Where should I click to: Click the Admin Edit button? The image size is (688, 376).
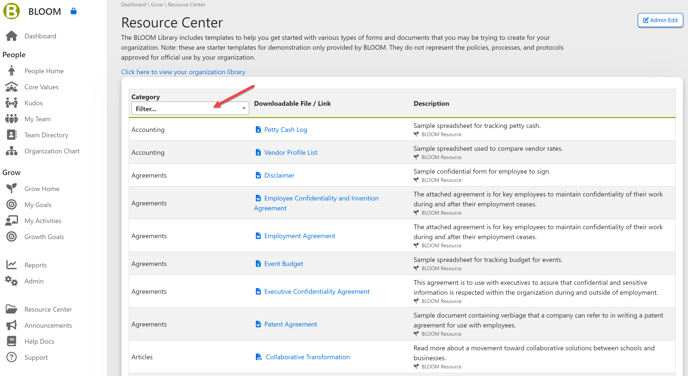coord(660,20)
